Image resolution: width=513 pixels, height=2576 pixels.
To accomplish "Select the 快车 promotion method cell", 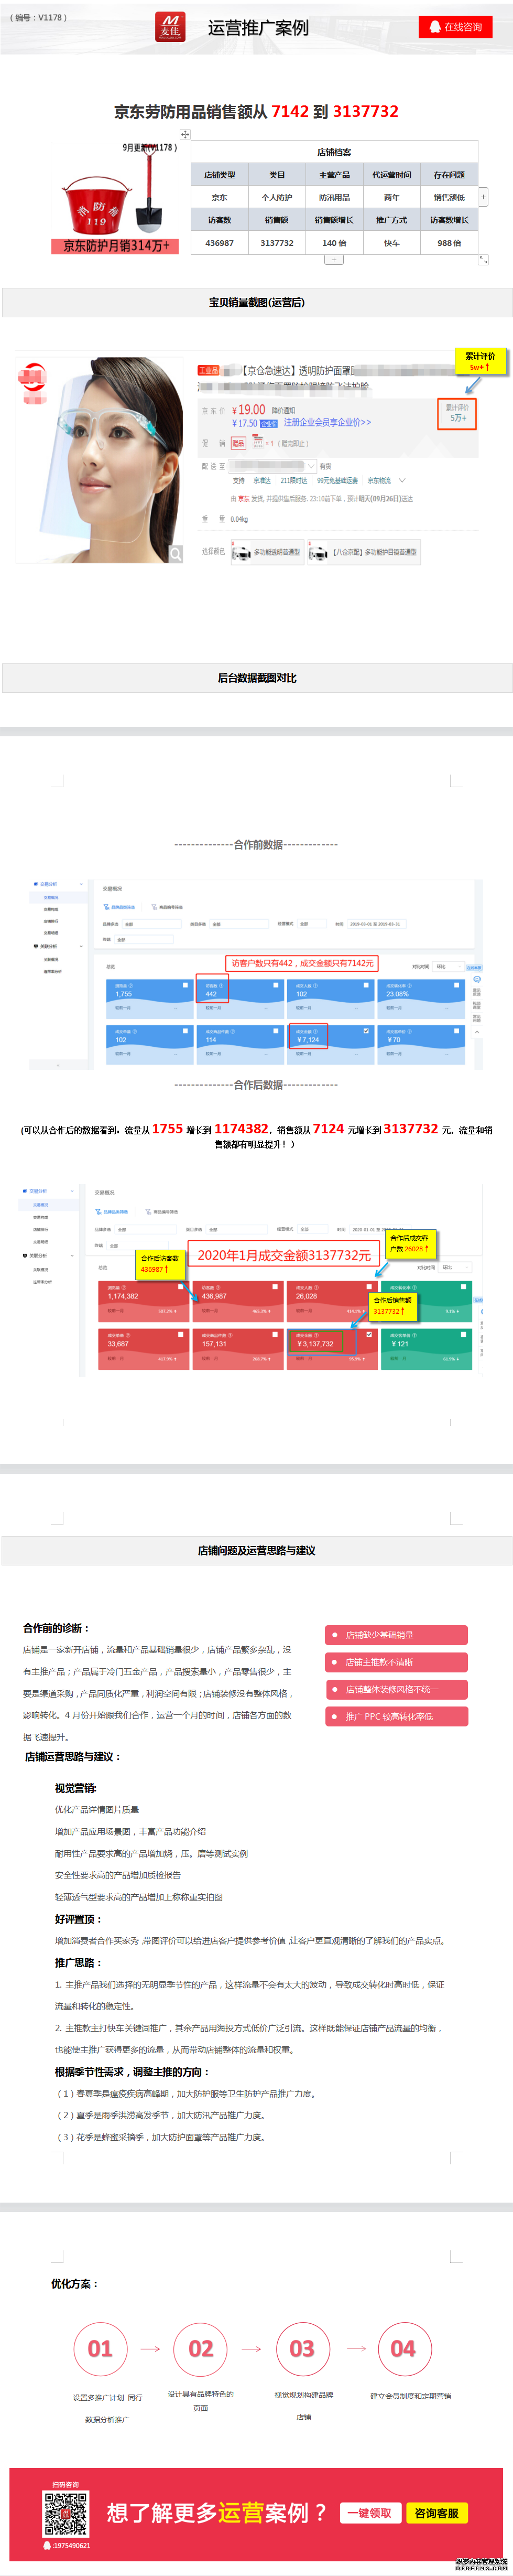I will (x=392, y=243).
